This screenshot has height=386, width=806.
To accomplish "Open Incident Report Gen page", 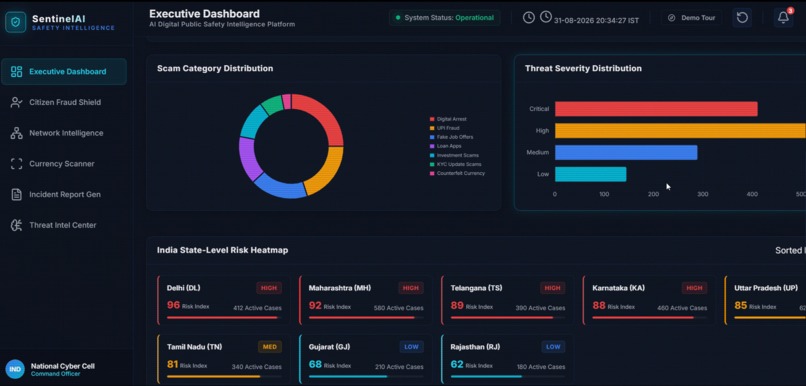I will [64, 194].
